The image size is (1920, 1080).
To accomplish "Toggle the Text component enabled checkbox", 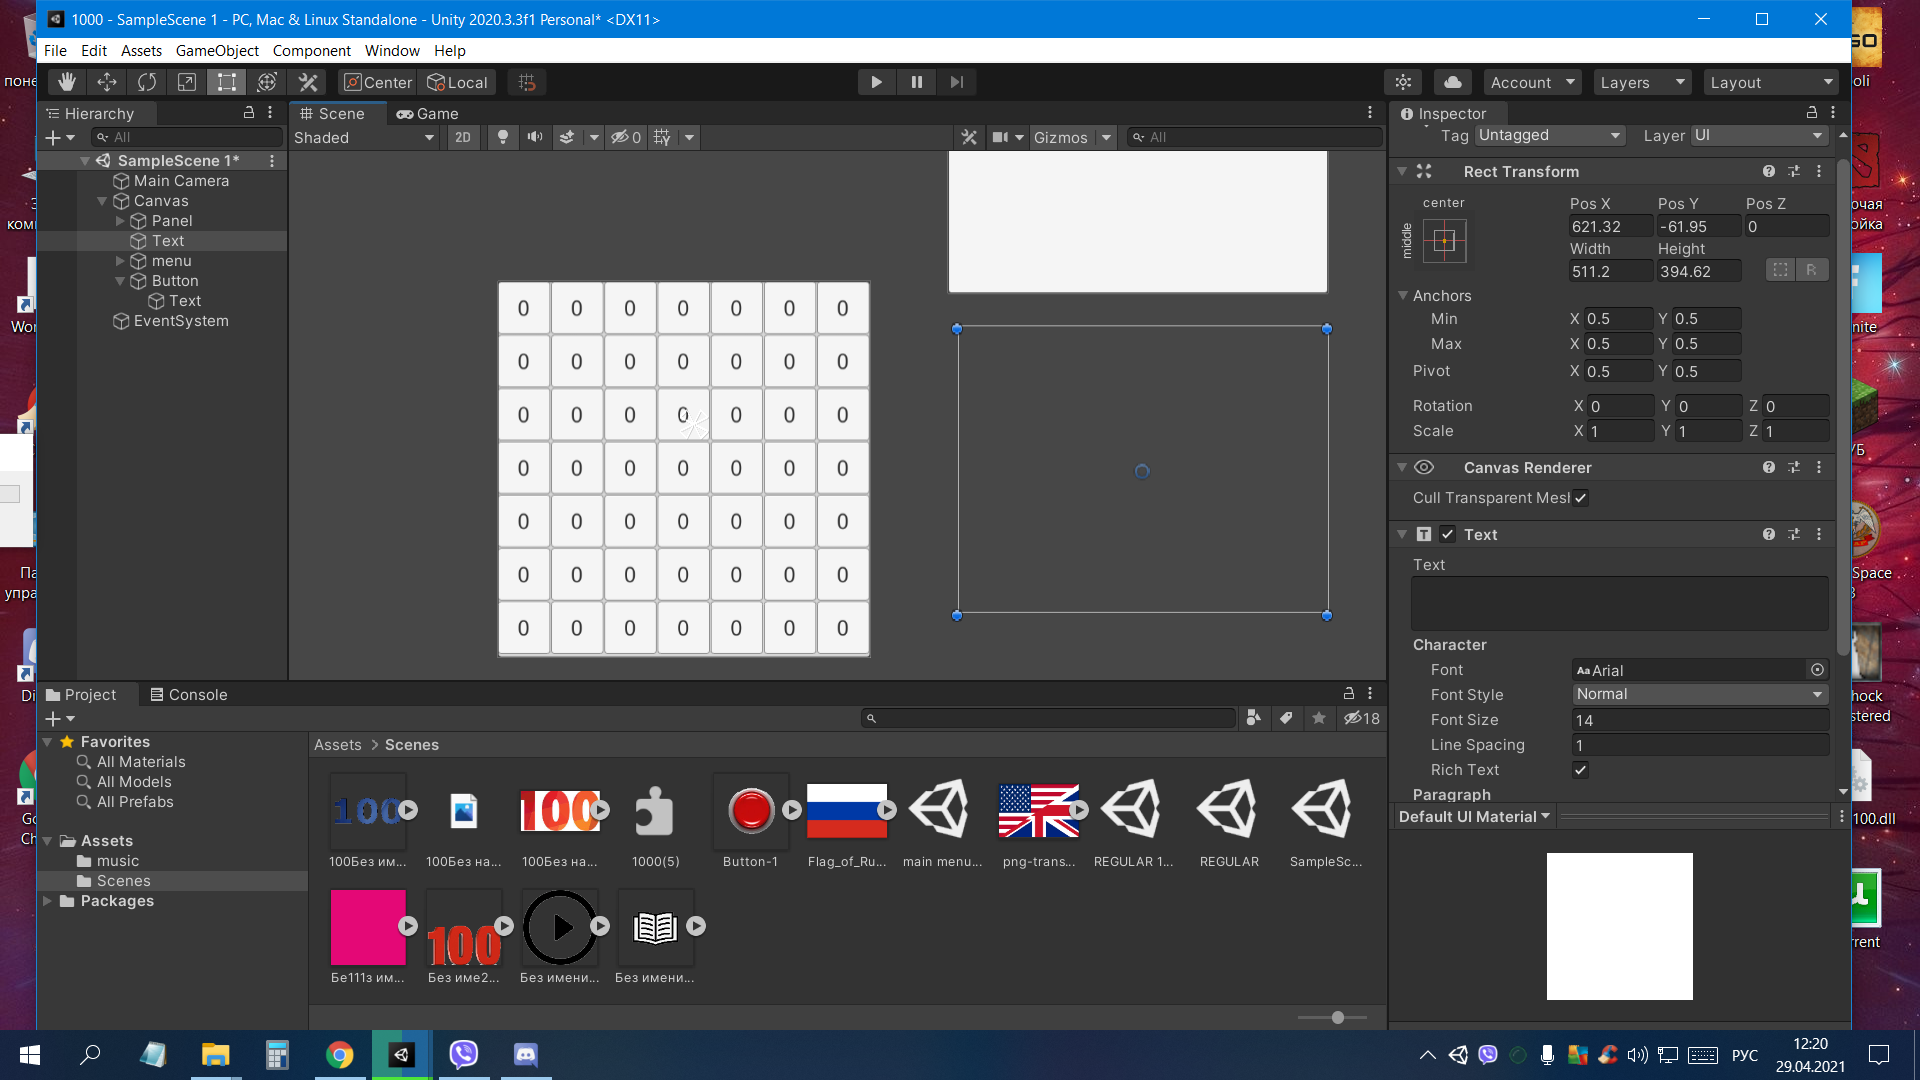I will click(1447, 535).
